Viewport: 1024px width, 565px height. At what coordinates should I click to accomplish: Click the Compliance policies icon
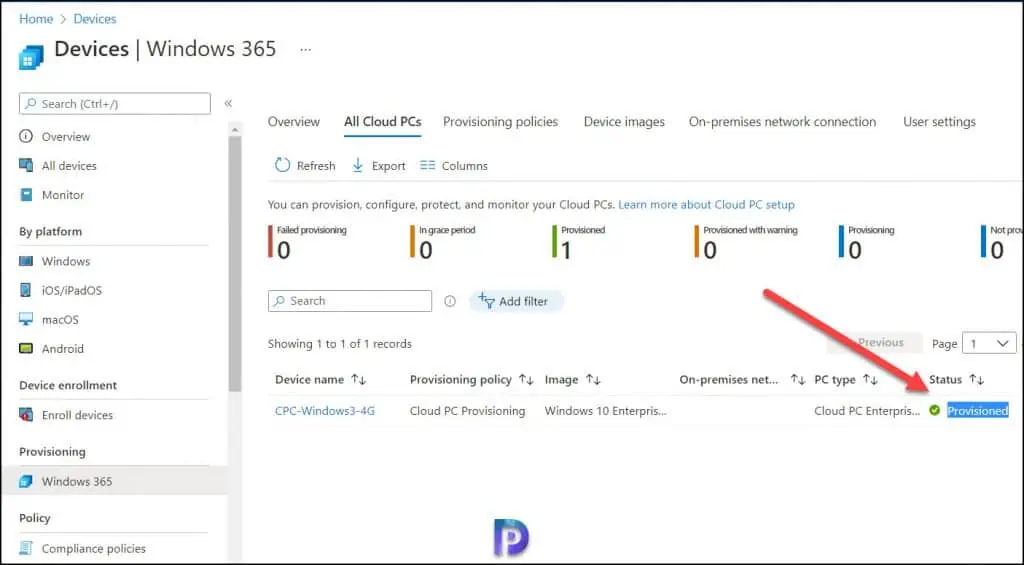[26, 548]
